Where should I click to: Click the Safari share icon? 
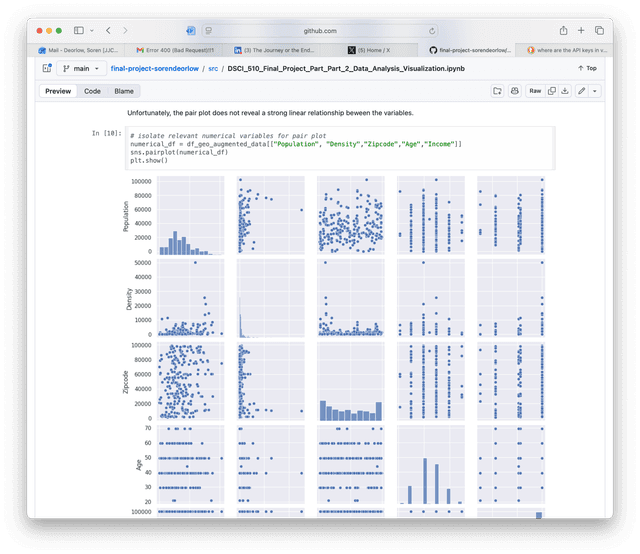point(564,31)
